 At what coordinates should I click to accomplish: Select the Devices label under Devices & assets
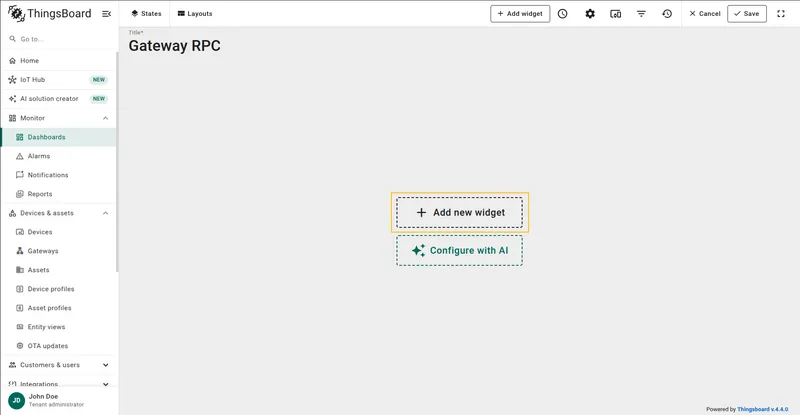point(40,232)
